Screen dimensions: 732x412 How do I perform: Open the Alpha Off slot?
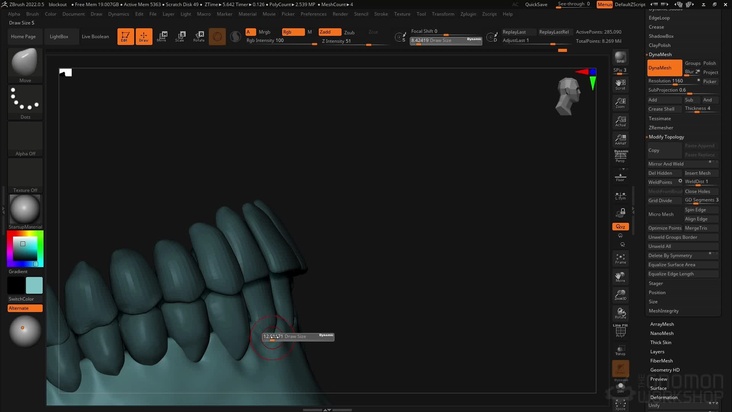click(25, 136)
